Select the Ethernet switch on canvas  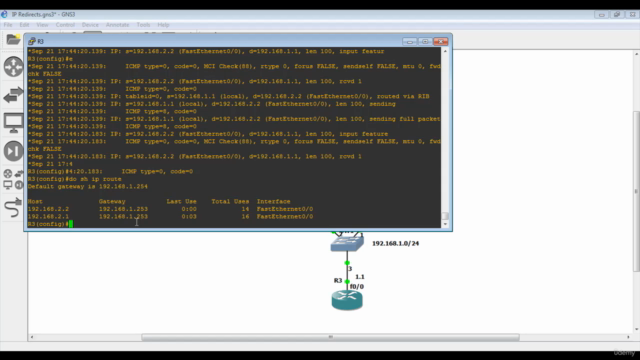coord(347,244)
